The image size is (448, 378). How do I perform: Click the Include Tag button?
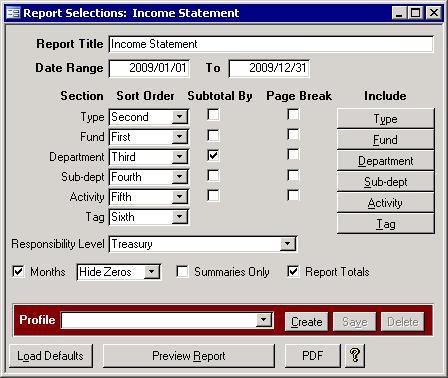[x=386, y=224]
